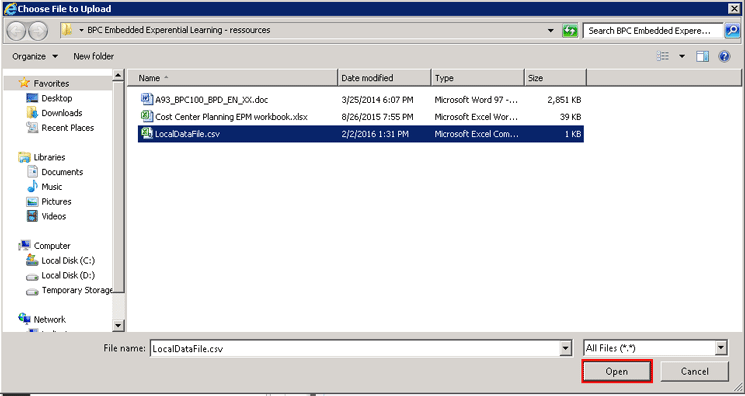Click the breadcrumb arrow before BPC Embedded folder
This screenshot has height=396, width=745.
click(x=81, y=30)
